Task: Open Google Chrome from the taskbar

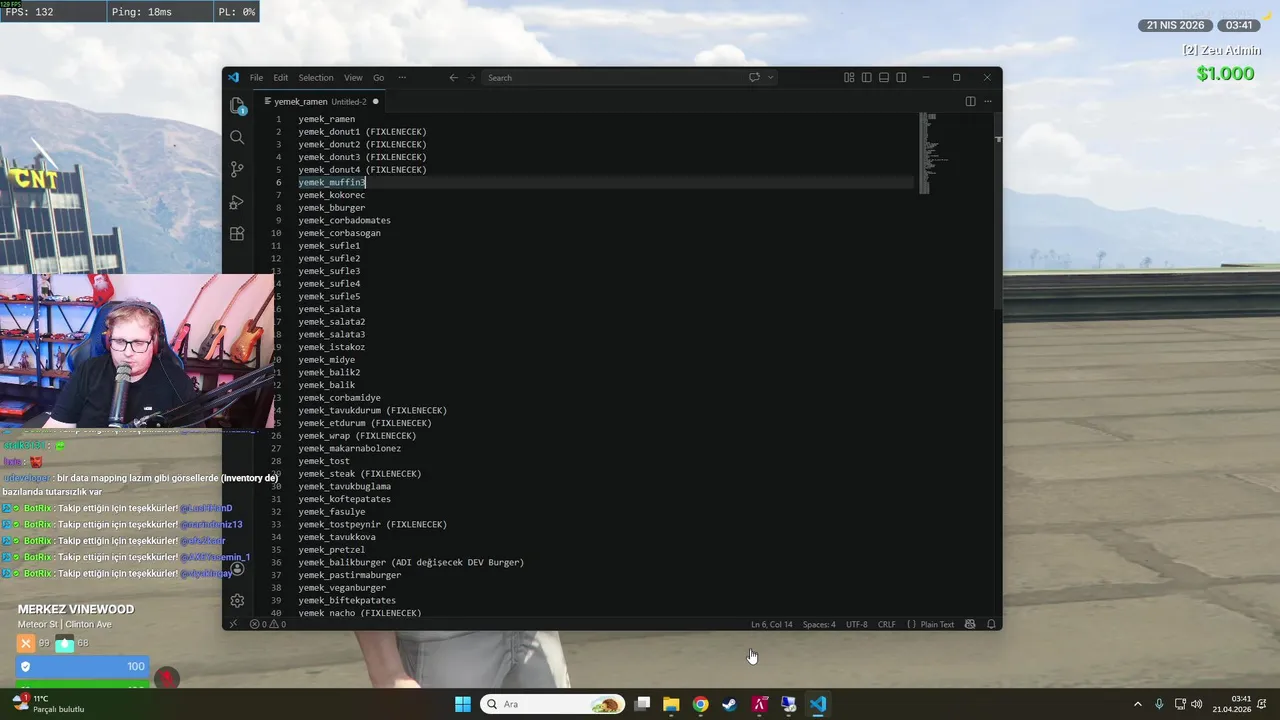Action: click(700, 704)
